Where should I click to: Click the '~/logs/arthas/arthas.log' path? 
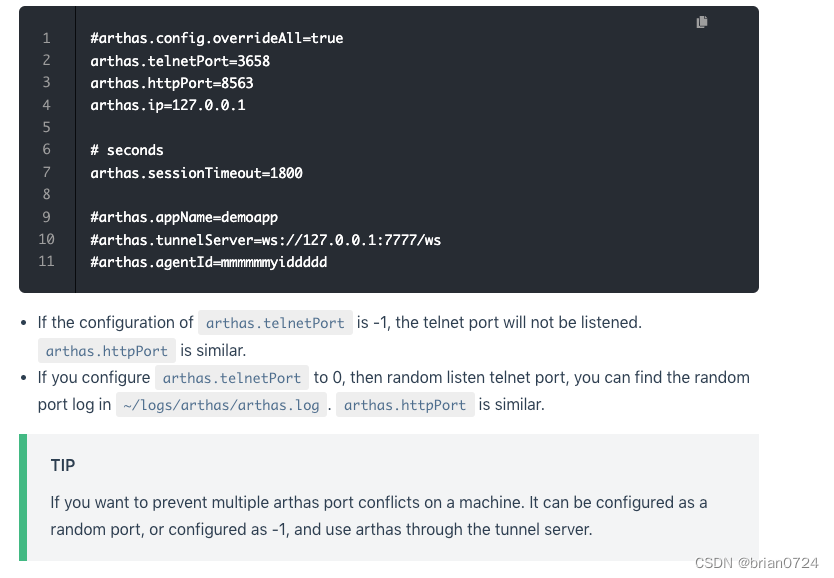(x=221, y=405)
